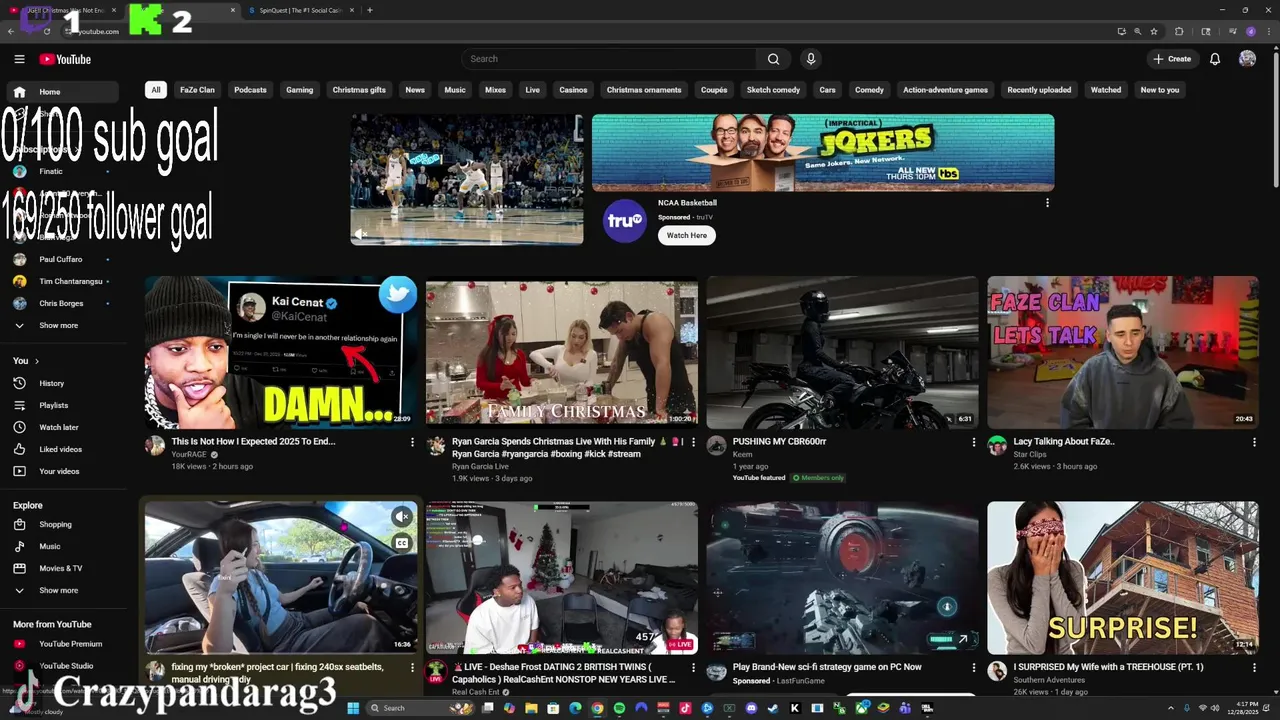Select the Live filter chip

[532, 90]
